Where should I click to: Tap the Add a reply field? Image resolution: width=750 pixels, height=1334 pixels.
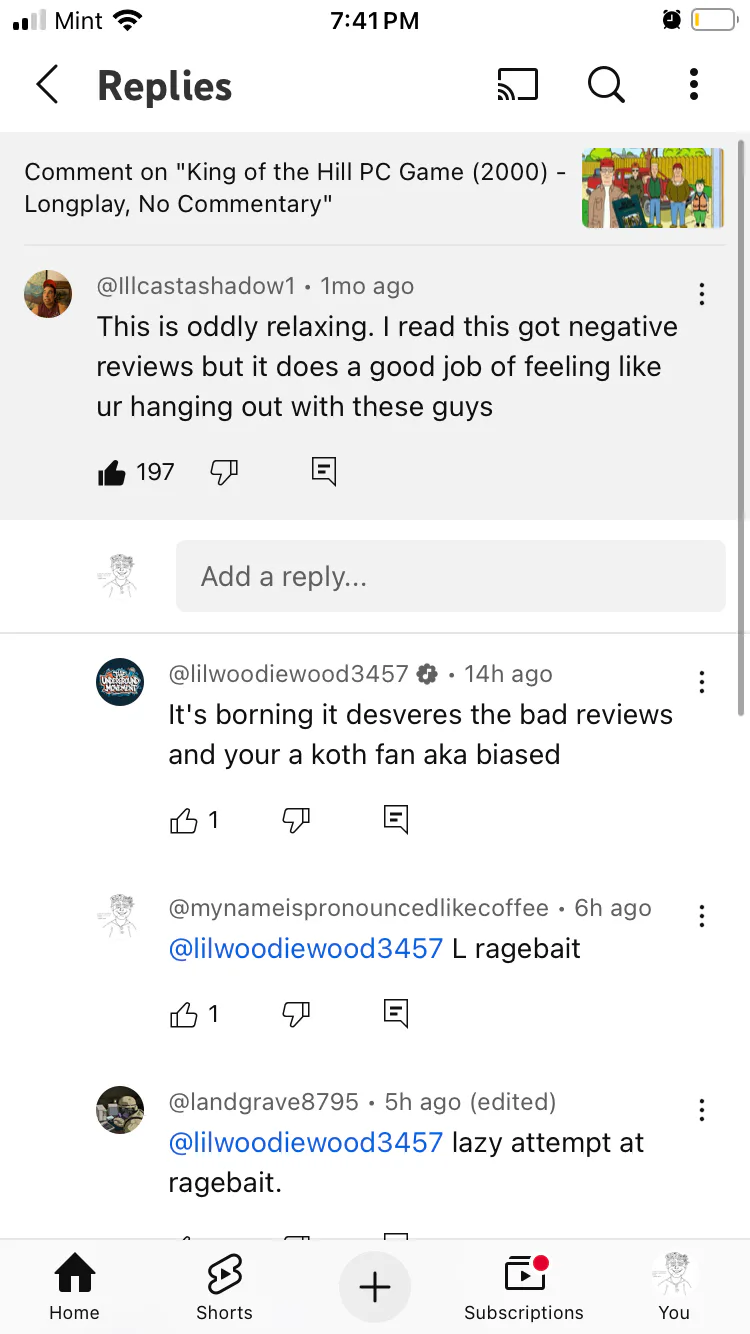(450, 576)
